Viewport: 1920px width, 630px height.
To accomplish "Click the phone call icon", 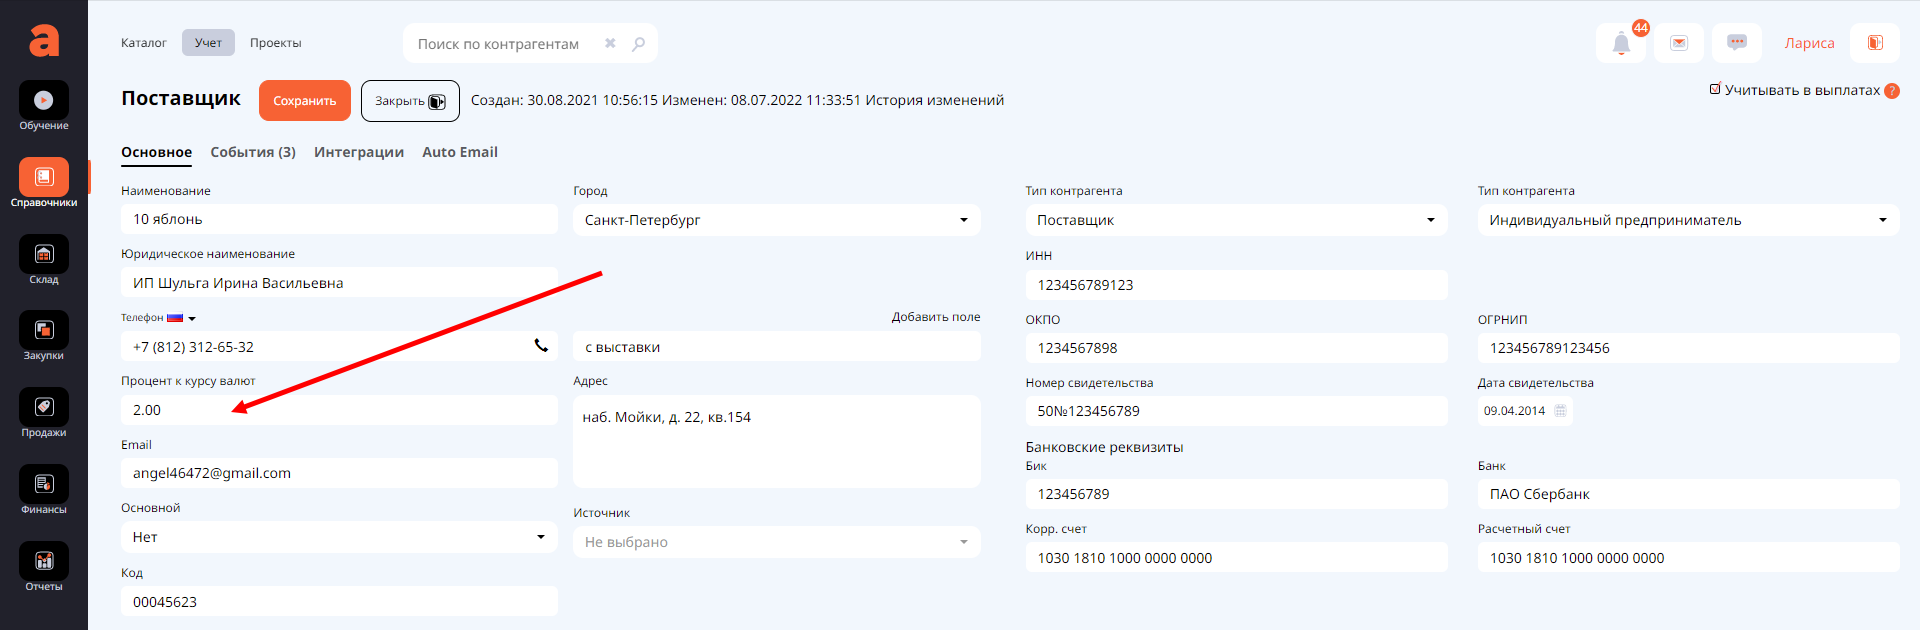I will coord(541,346).
